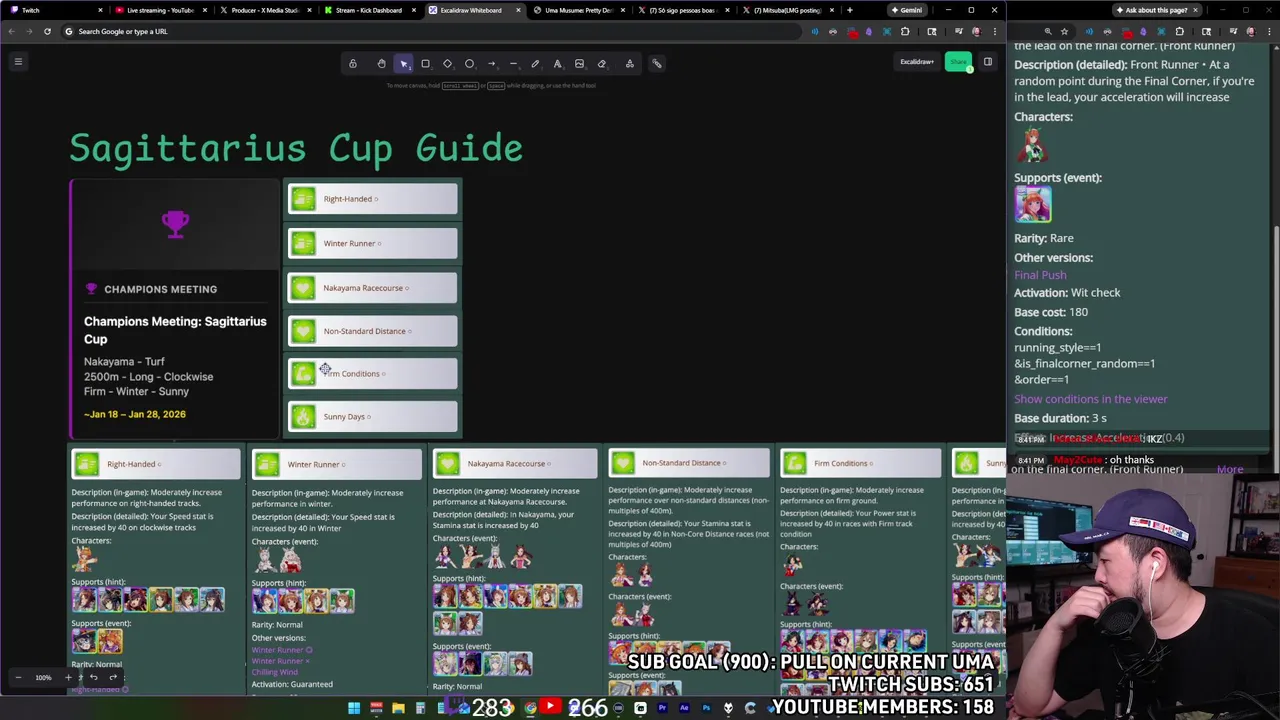Image resolution: width=1280 pixels, height=720 pixels.
Task: Click the browser address bar
Action: tap(430, 31)
